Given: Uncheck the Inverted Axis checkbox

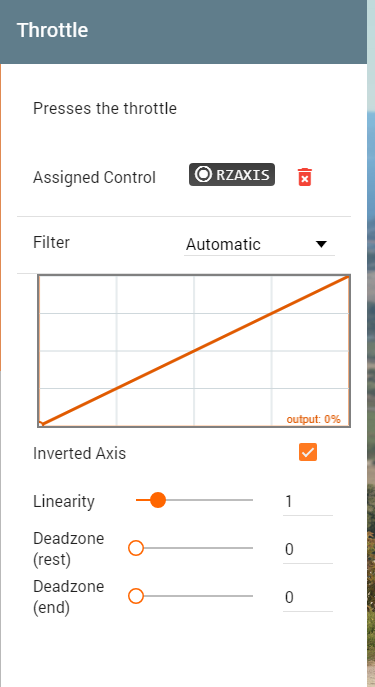Looking at the screenshot, I should (308, 452).
